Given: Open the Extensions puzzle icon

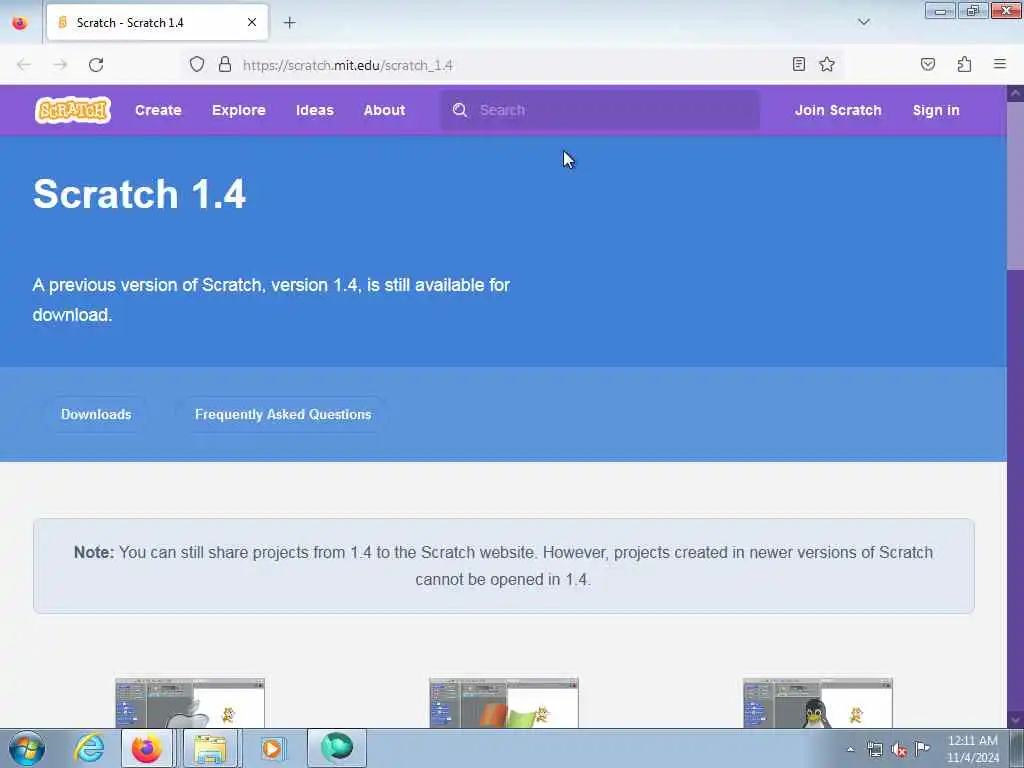Looking at the screenshot, I should pyautogui.click(x=965, y=64).
